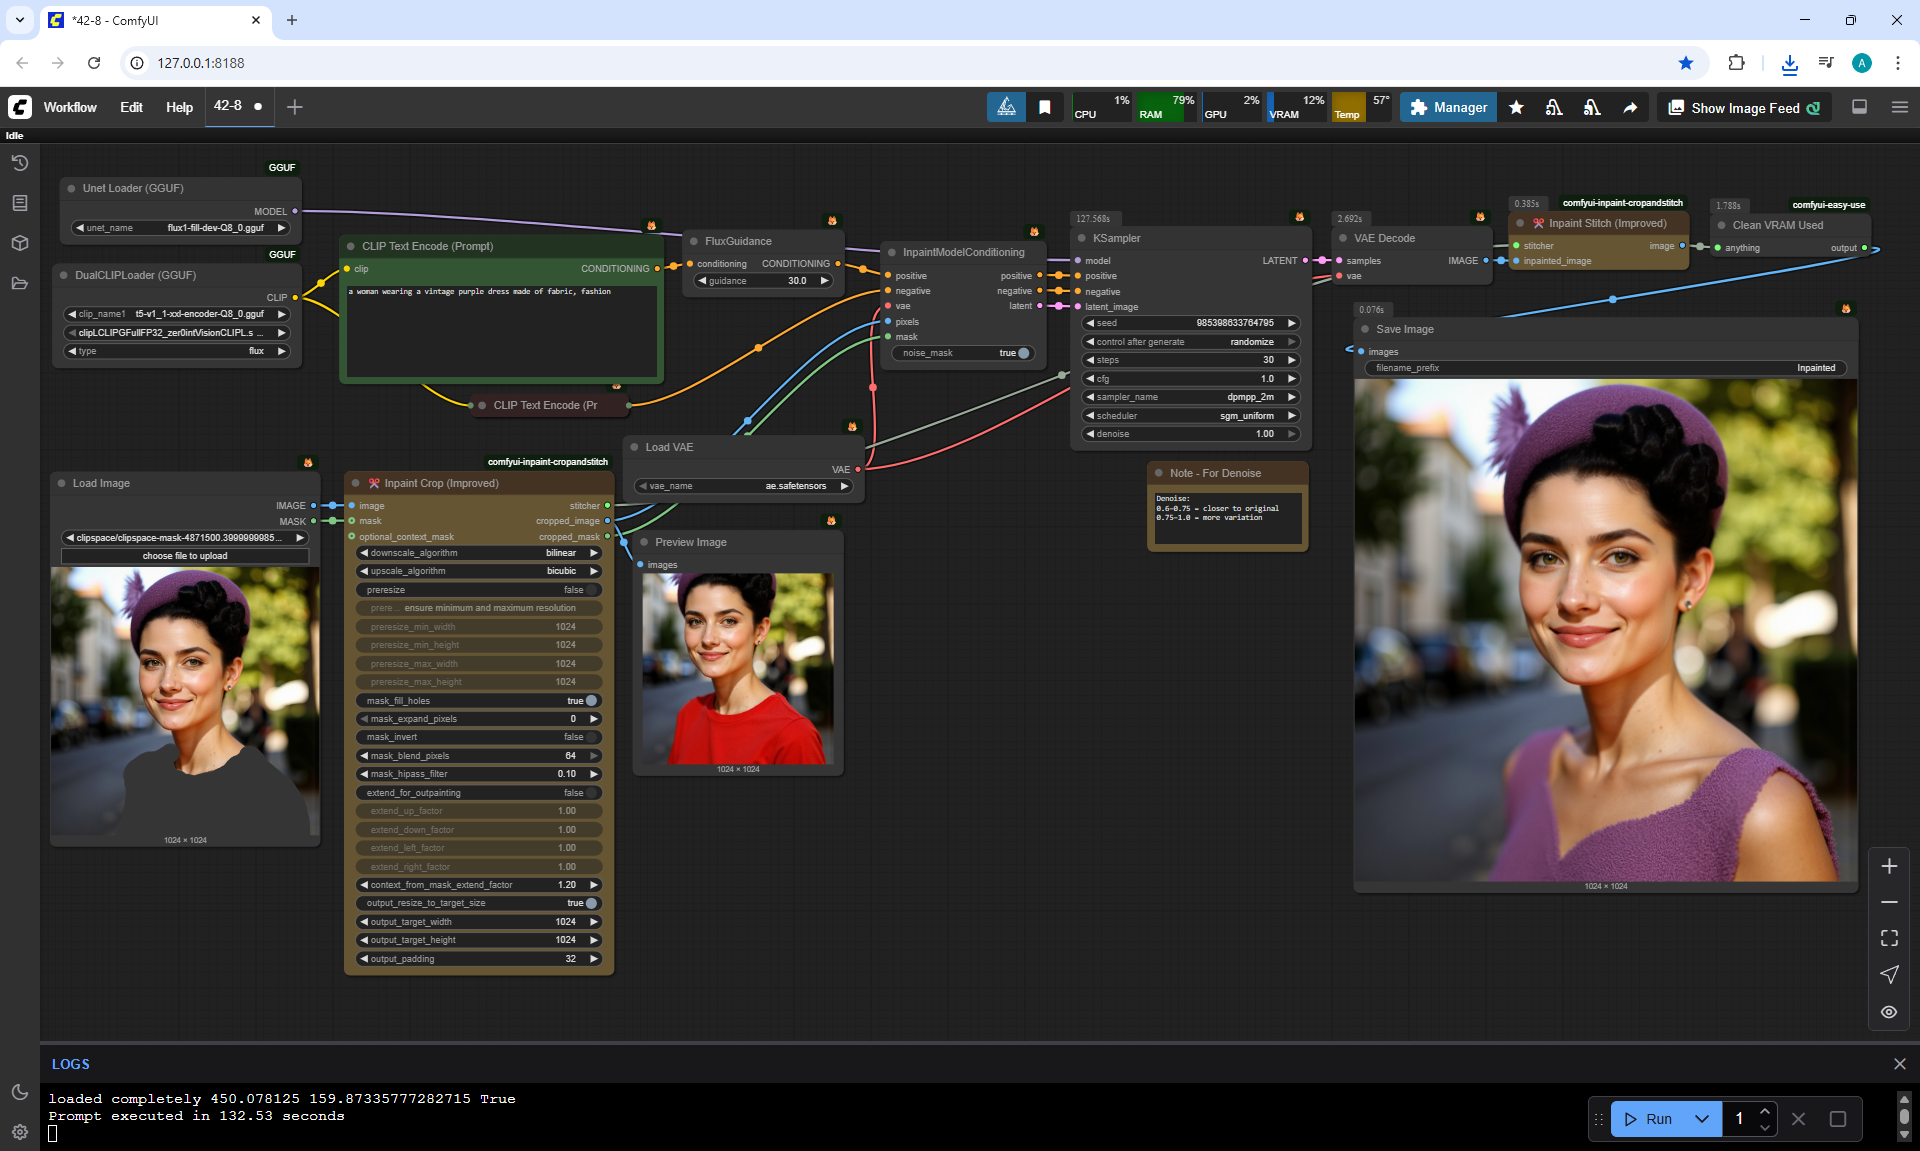Image resolution: width=1920 pixels, height=1151 pixels.
Task: Open the Workflow menu
Action: 70,107
